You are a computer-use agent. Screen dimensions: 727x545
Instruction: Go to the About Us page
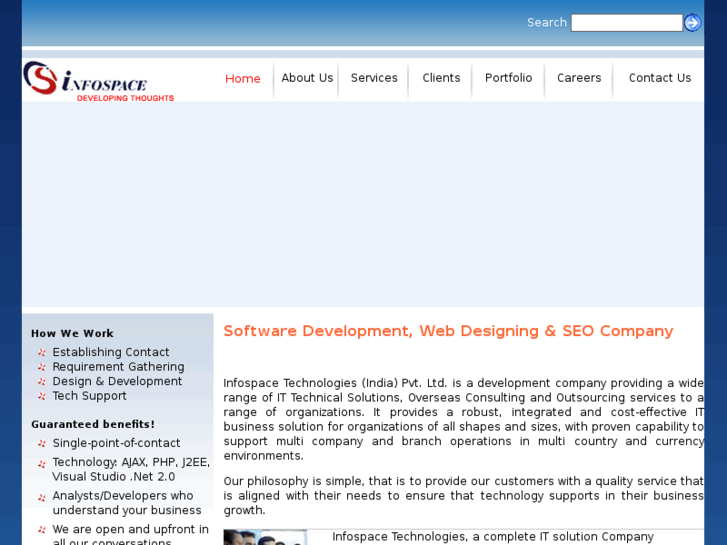(x=307, y=78)
